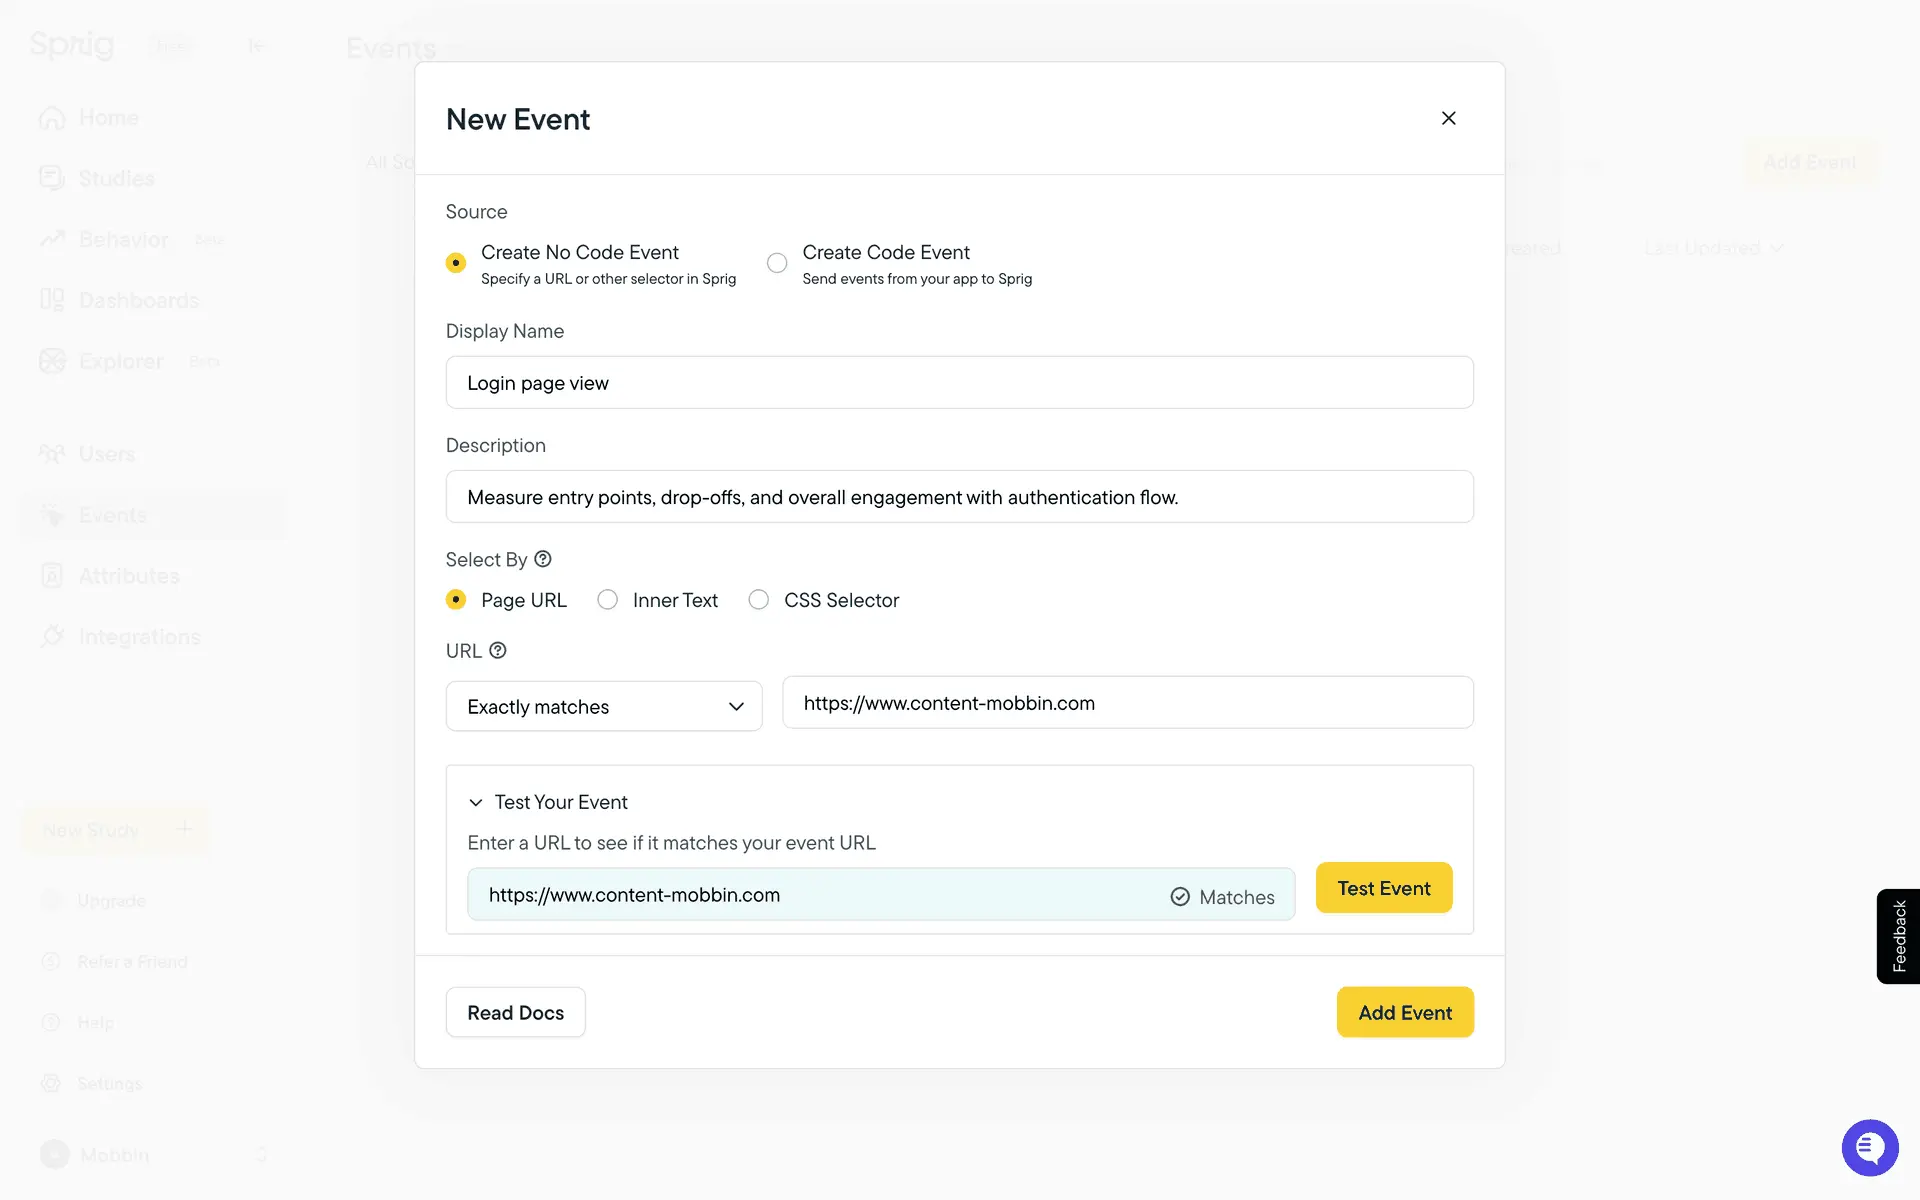This screenshot has height=1200, width=1920.
Task: Collapse the Test Your Event section
Action: pyautogui.click(x=476, y=802)
